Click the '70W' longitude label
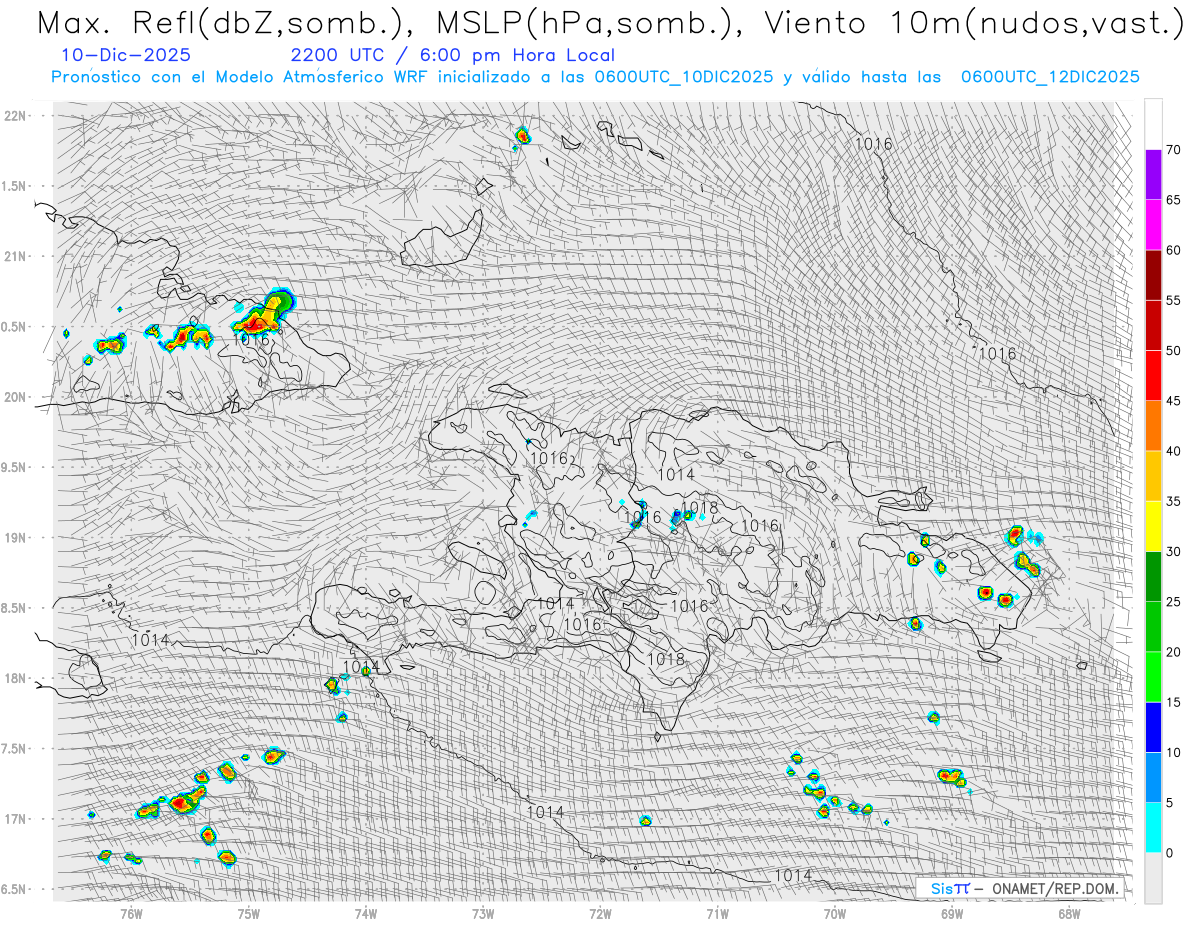 [835, 913]
